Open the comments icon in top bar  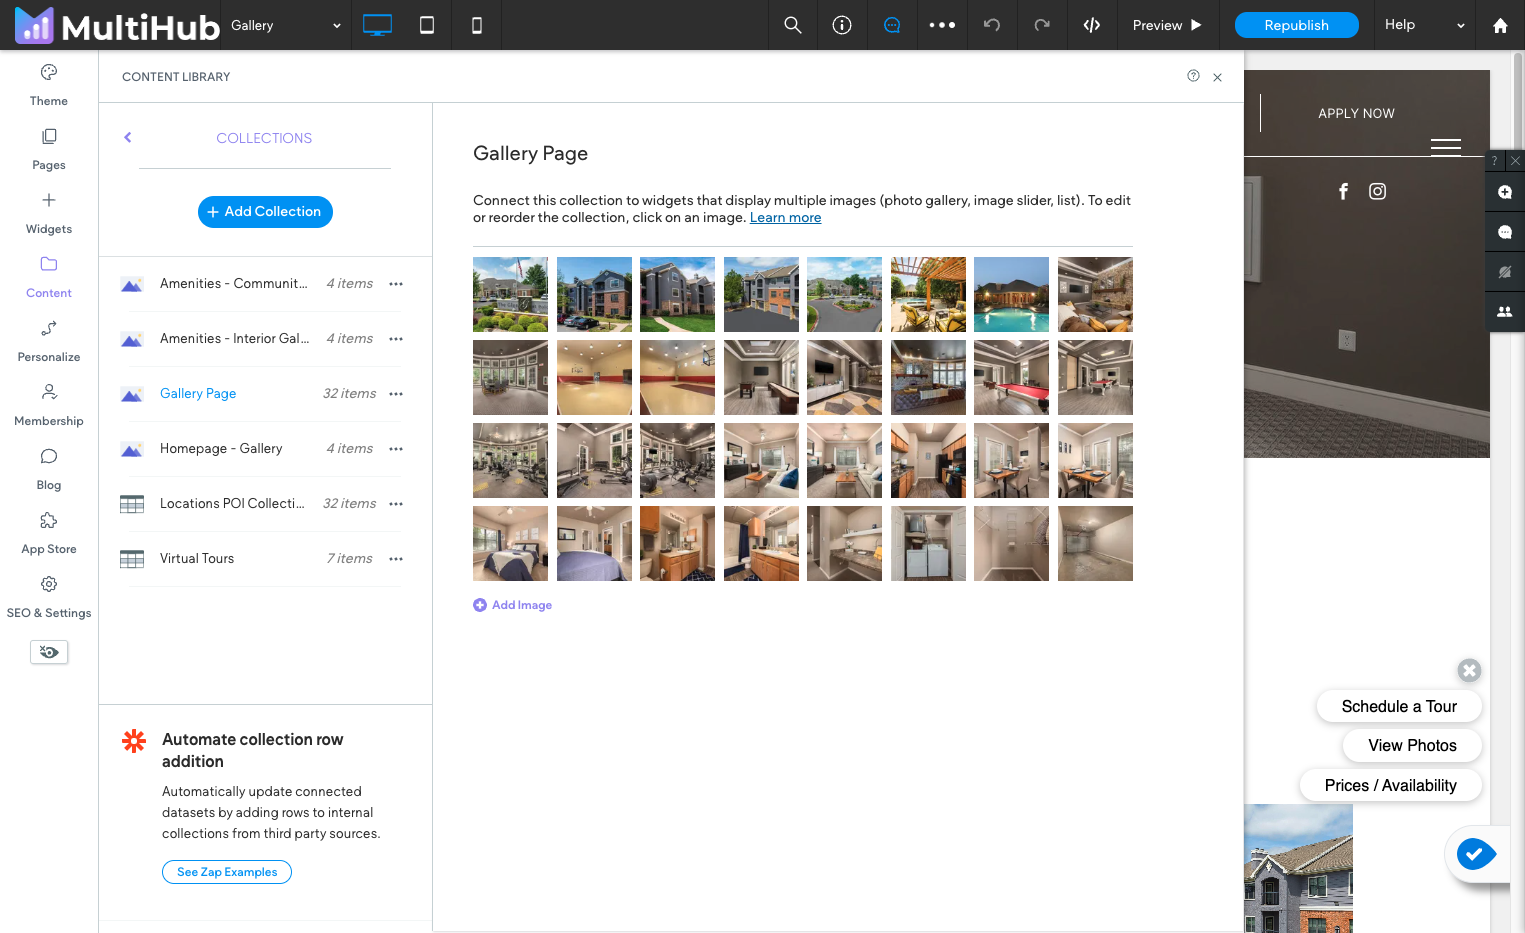point(892,25)
